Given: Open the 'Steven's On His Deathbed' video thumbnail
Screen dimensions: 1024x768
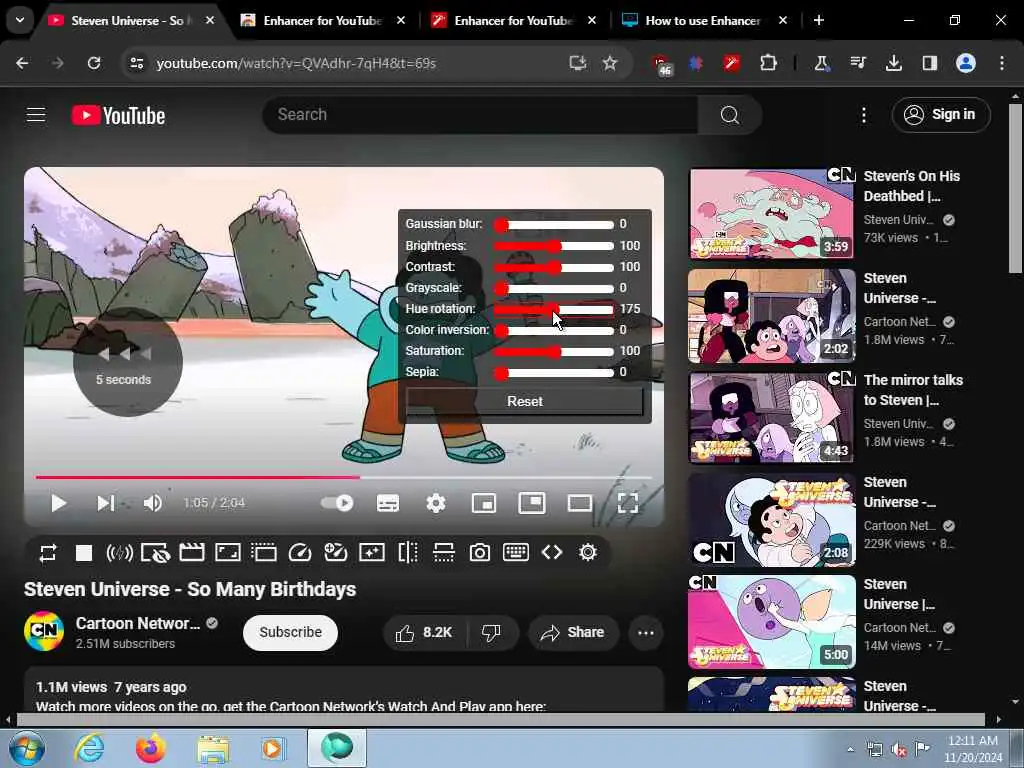Looking at the screenshot, I should point(771,213).
